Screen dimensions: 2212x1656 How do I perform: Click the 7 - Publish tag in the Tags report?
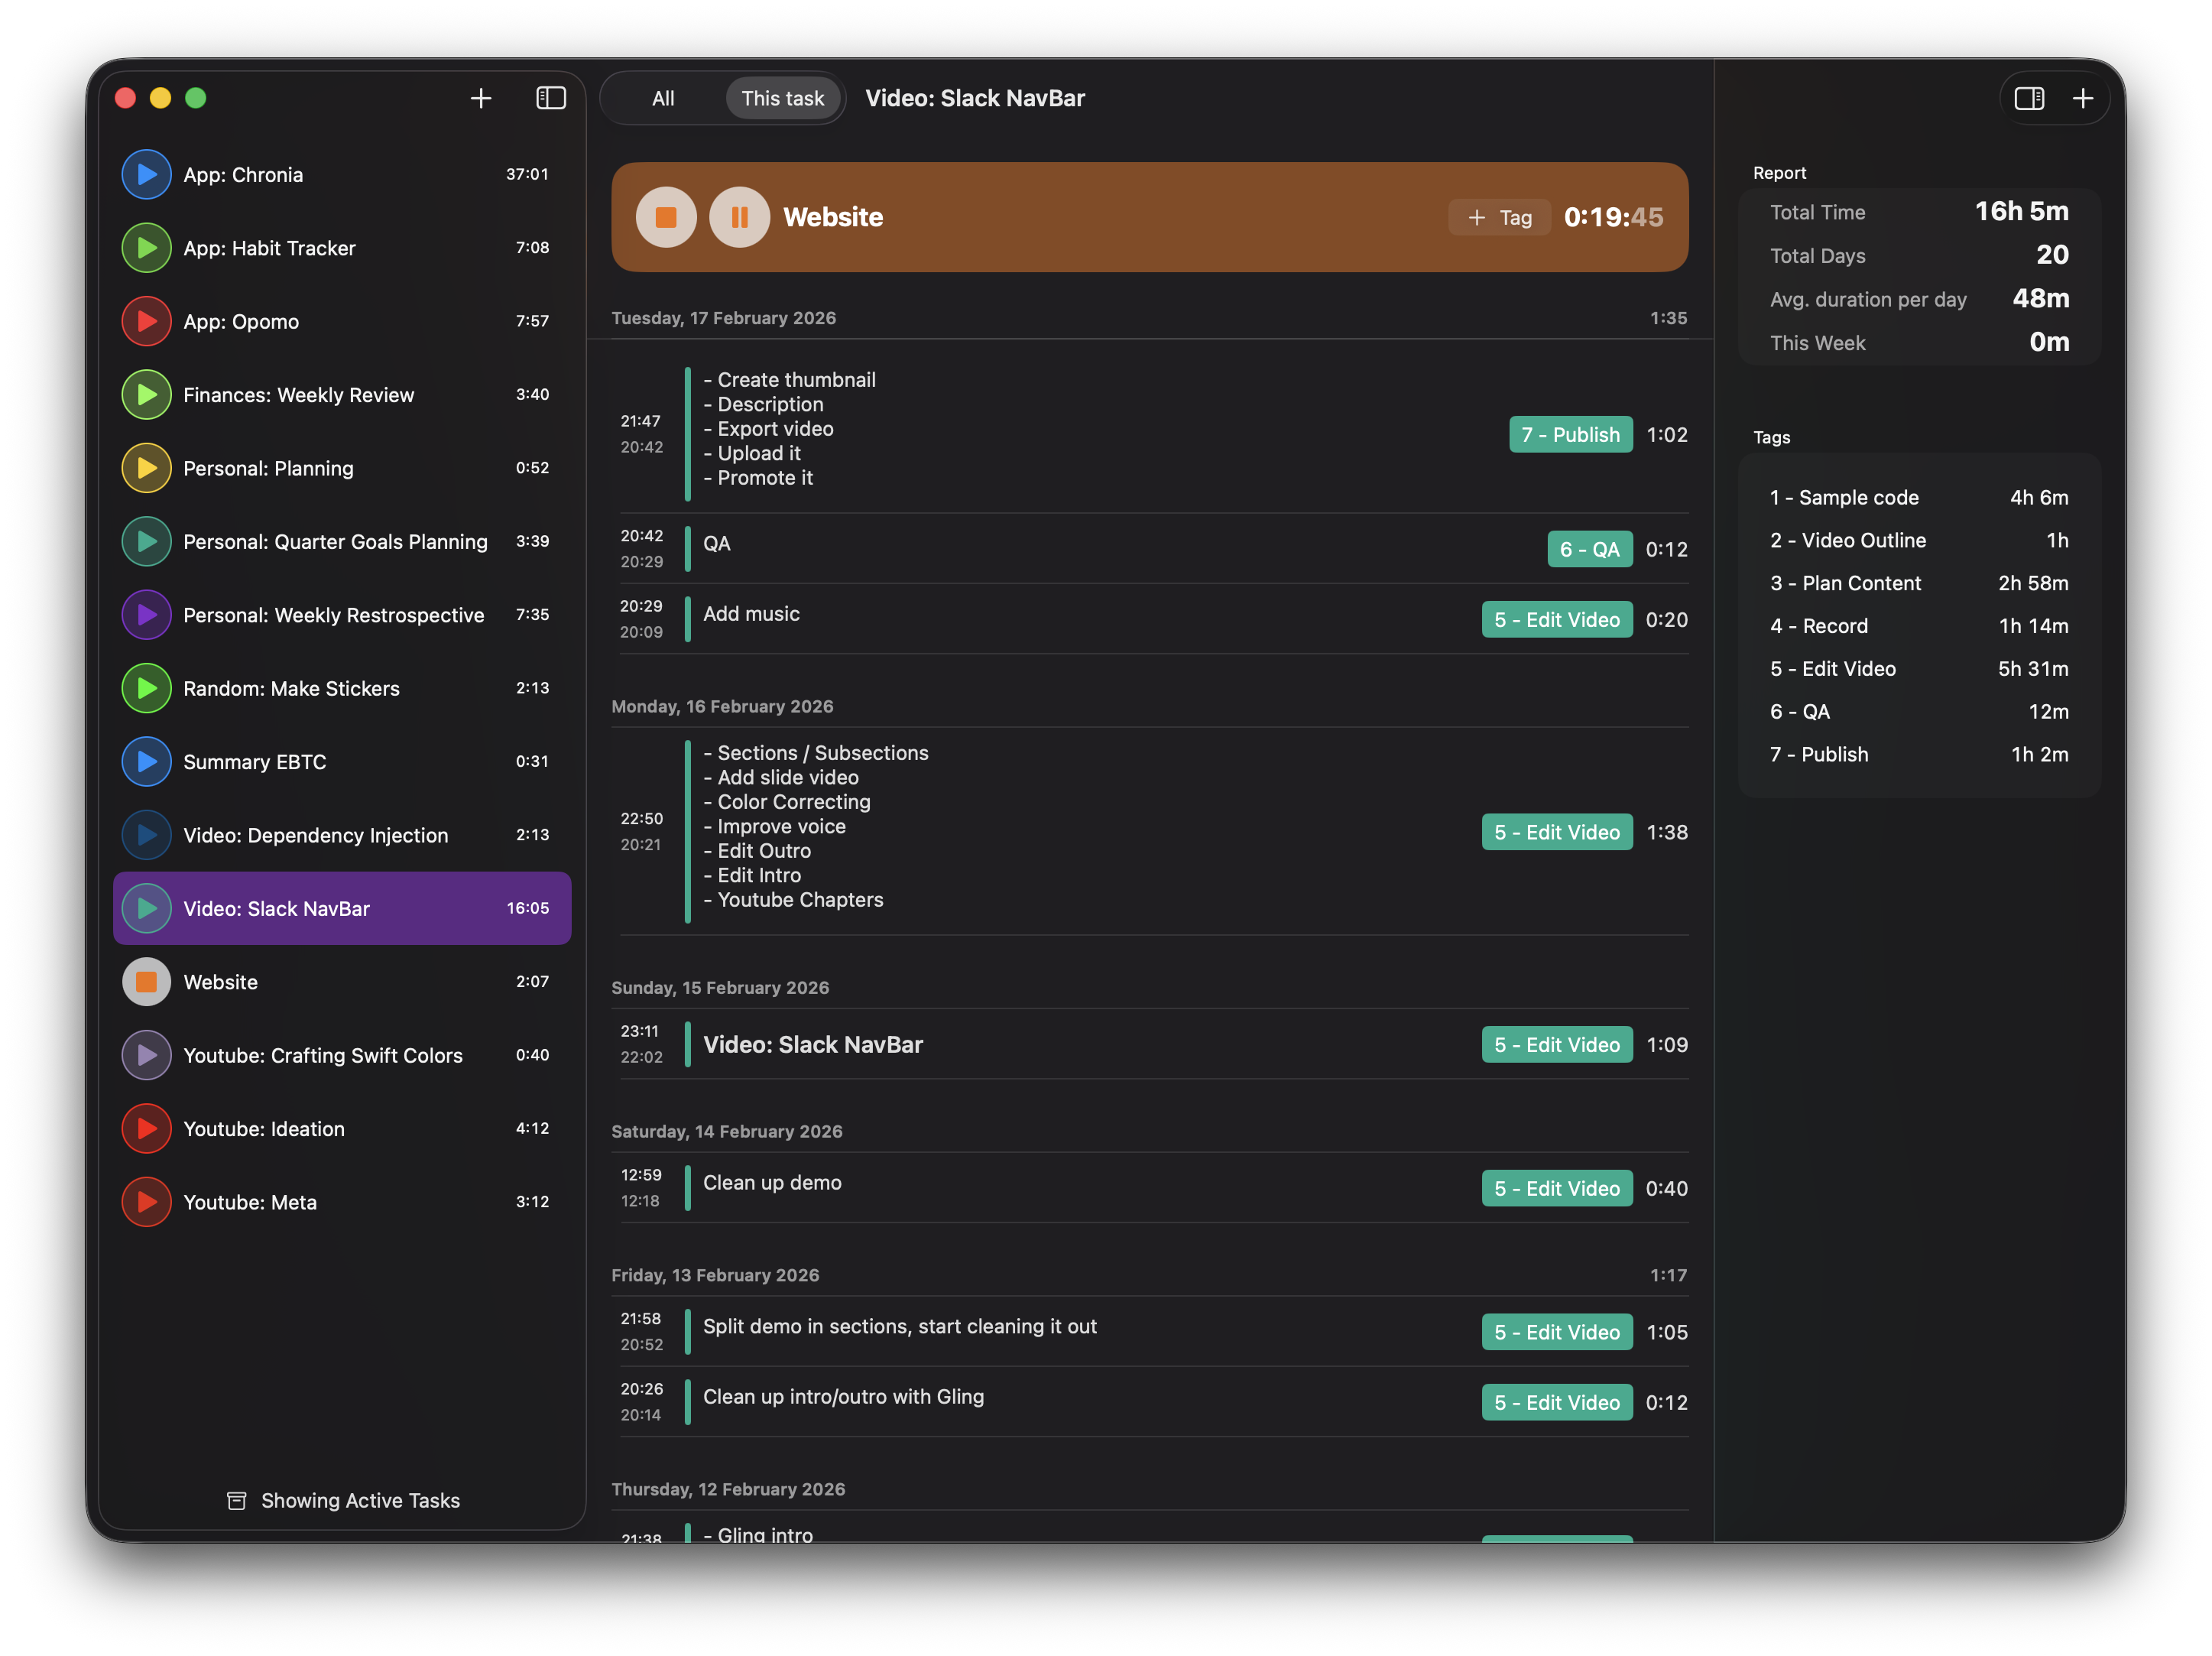[x=1818, y=754]
